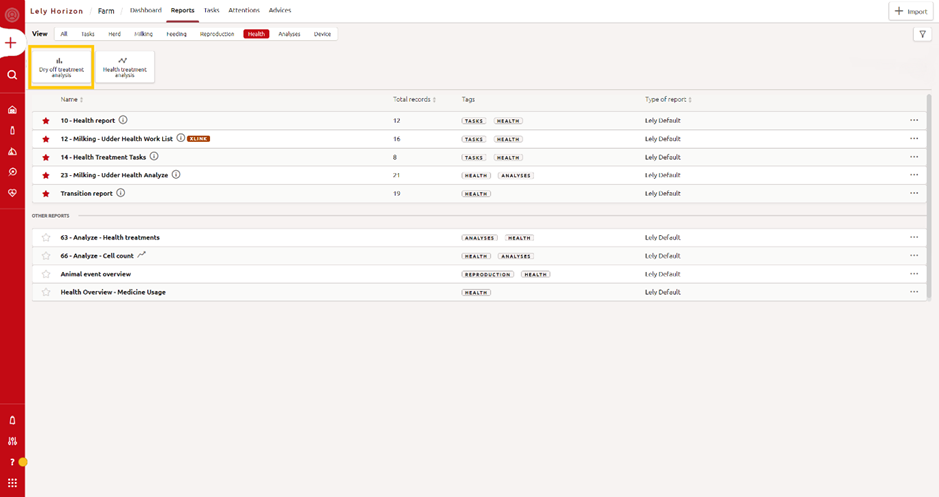Open Attentions tab

(244, 10)
